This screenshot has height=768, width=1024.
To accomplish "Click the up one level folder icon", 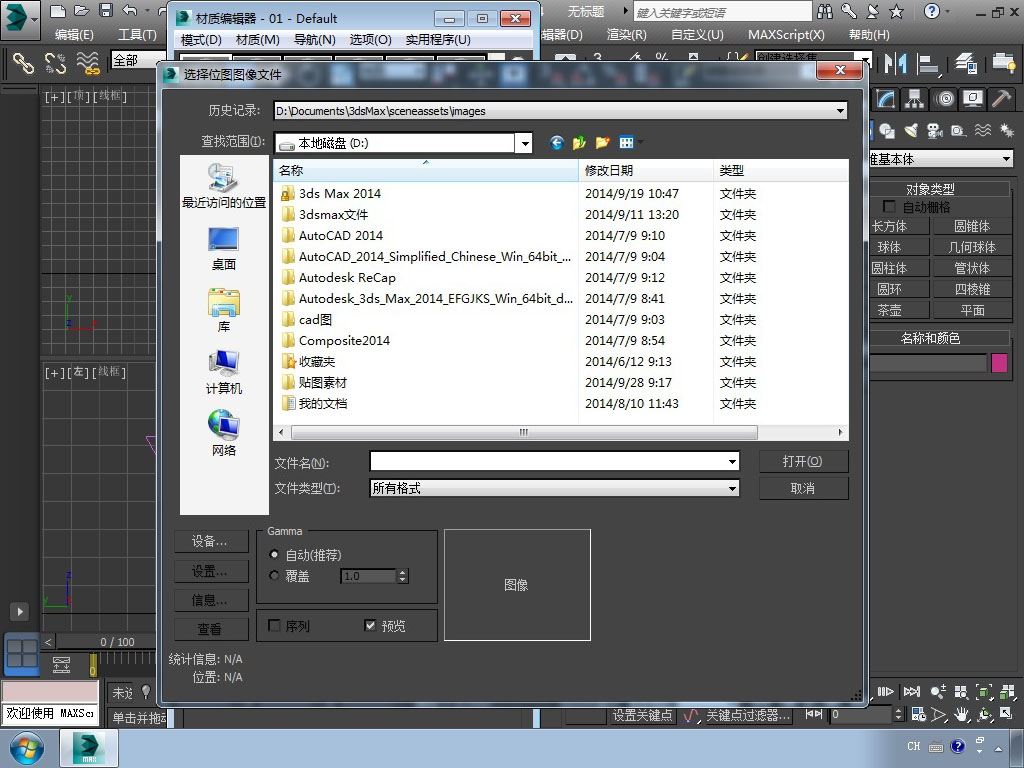I will pos(579,142).
